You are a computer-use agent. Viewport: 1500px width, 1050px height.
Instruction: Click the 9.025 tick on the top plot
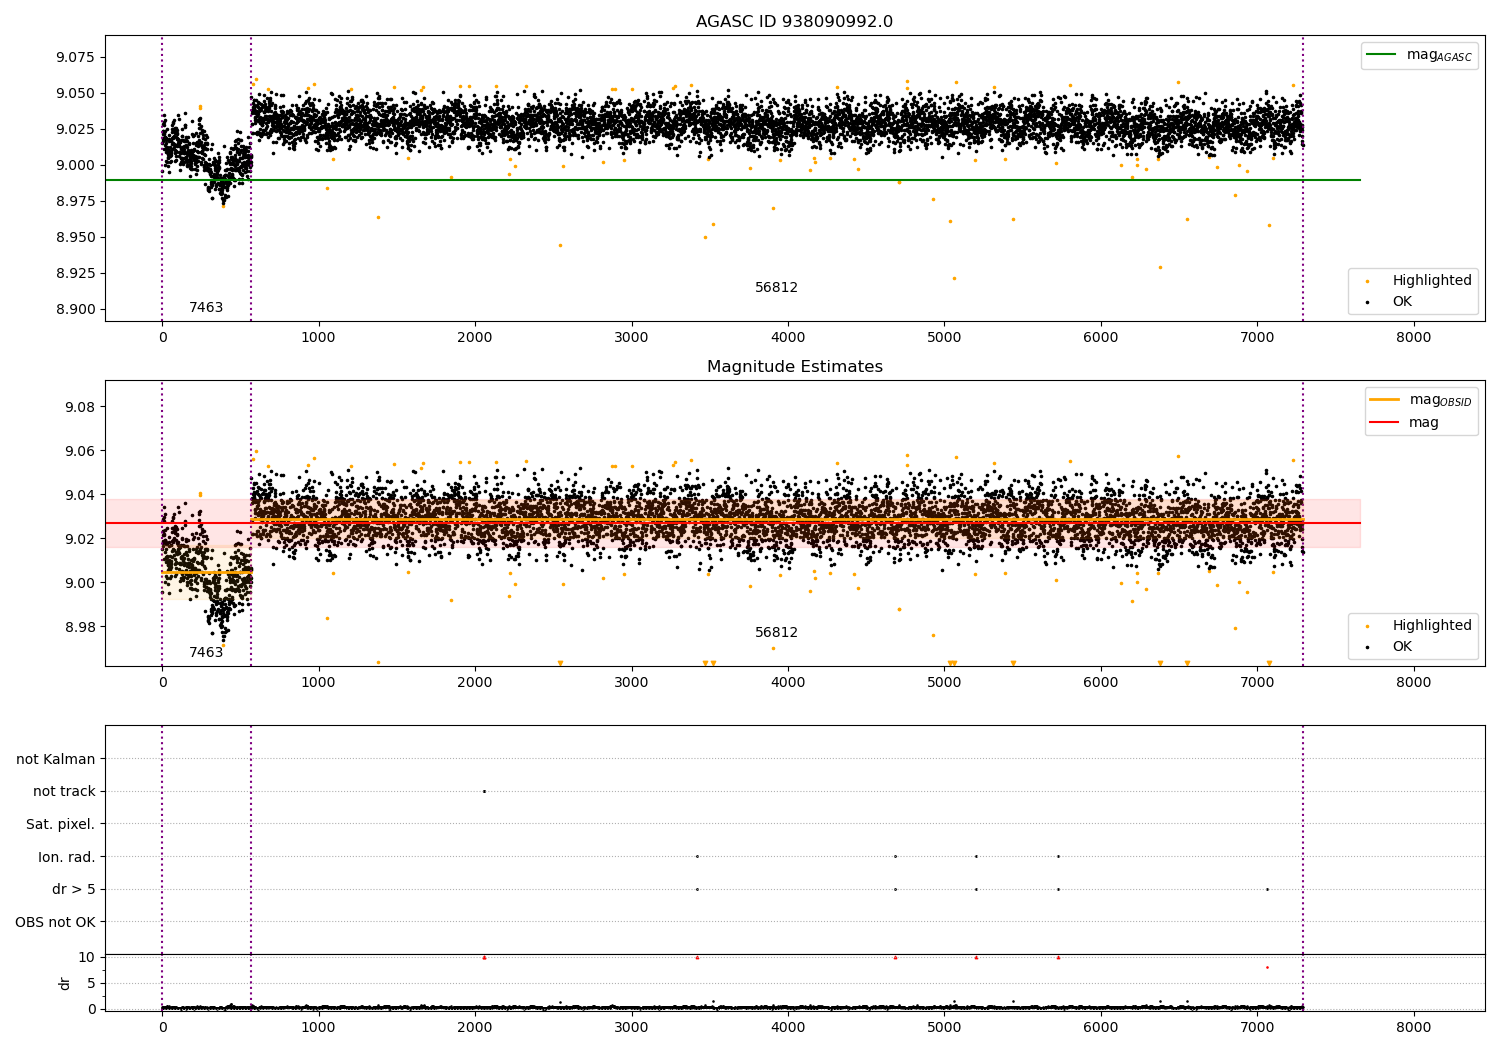click(x=75, y=129)
